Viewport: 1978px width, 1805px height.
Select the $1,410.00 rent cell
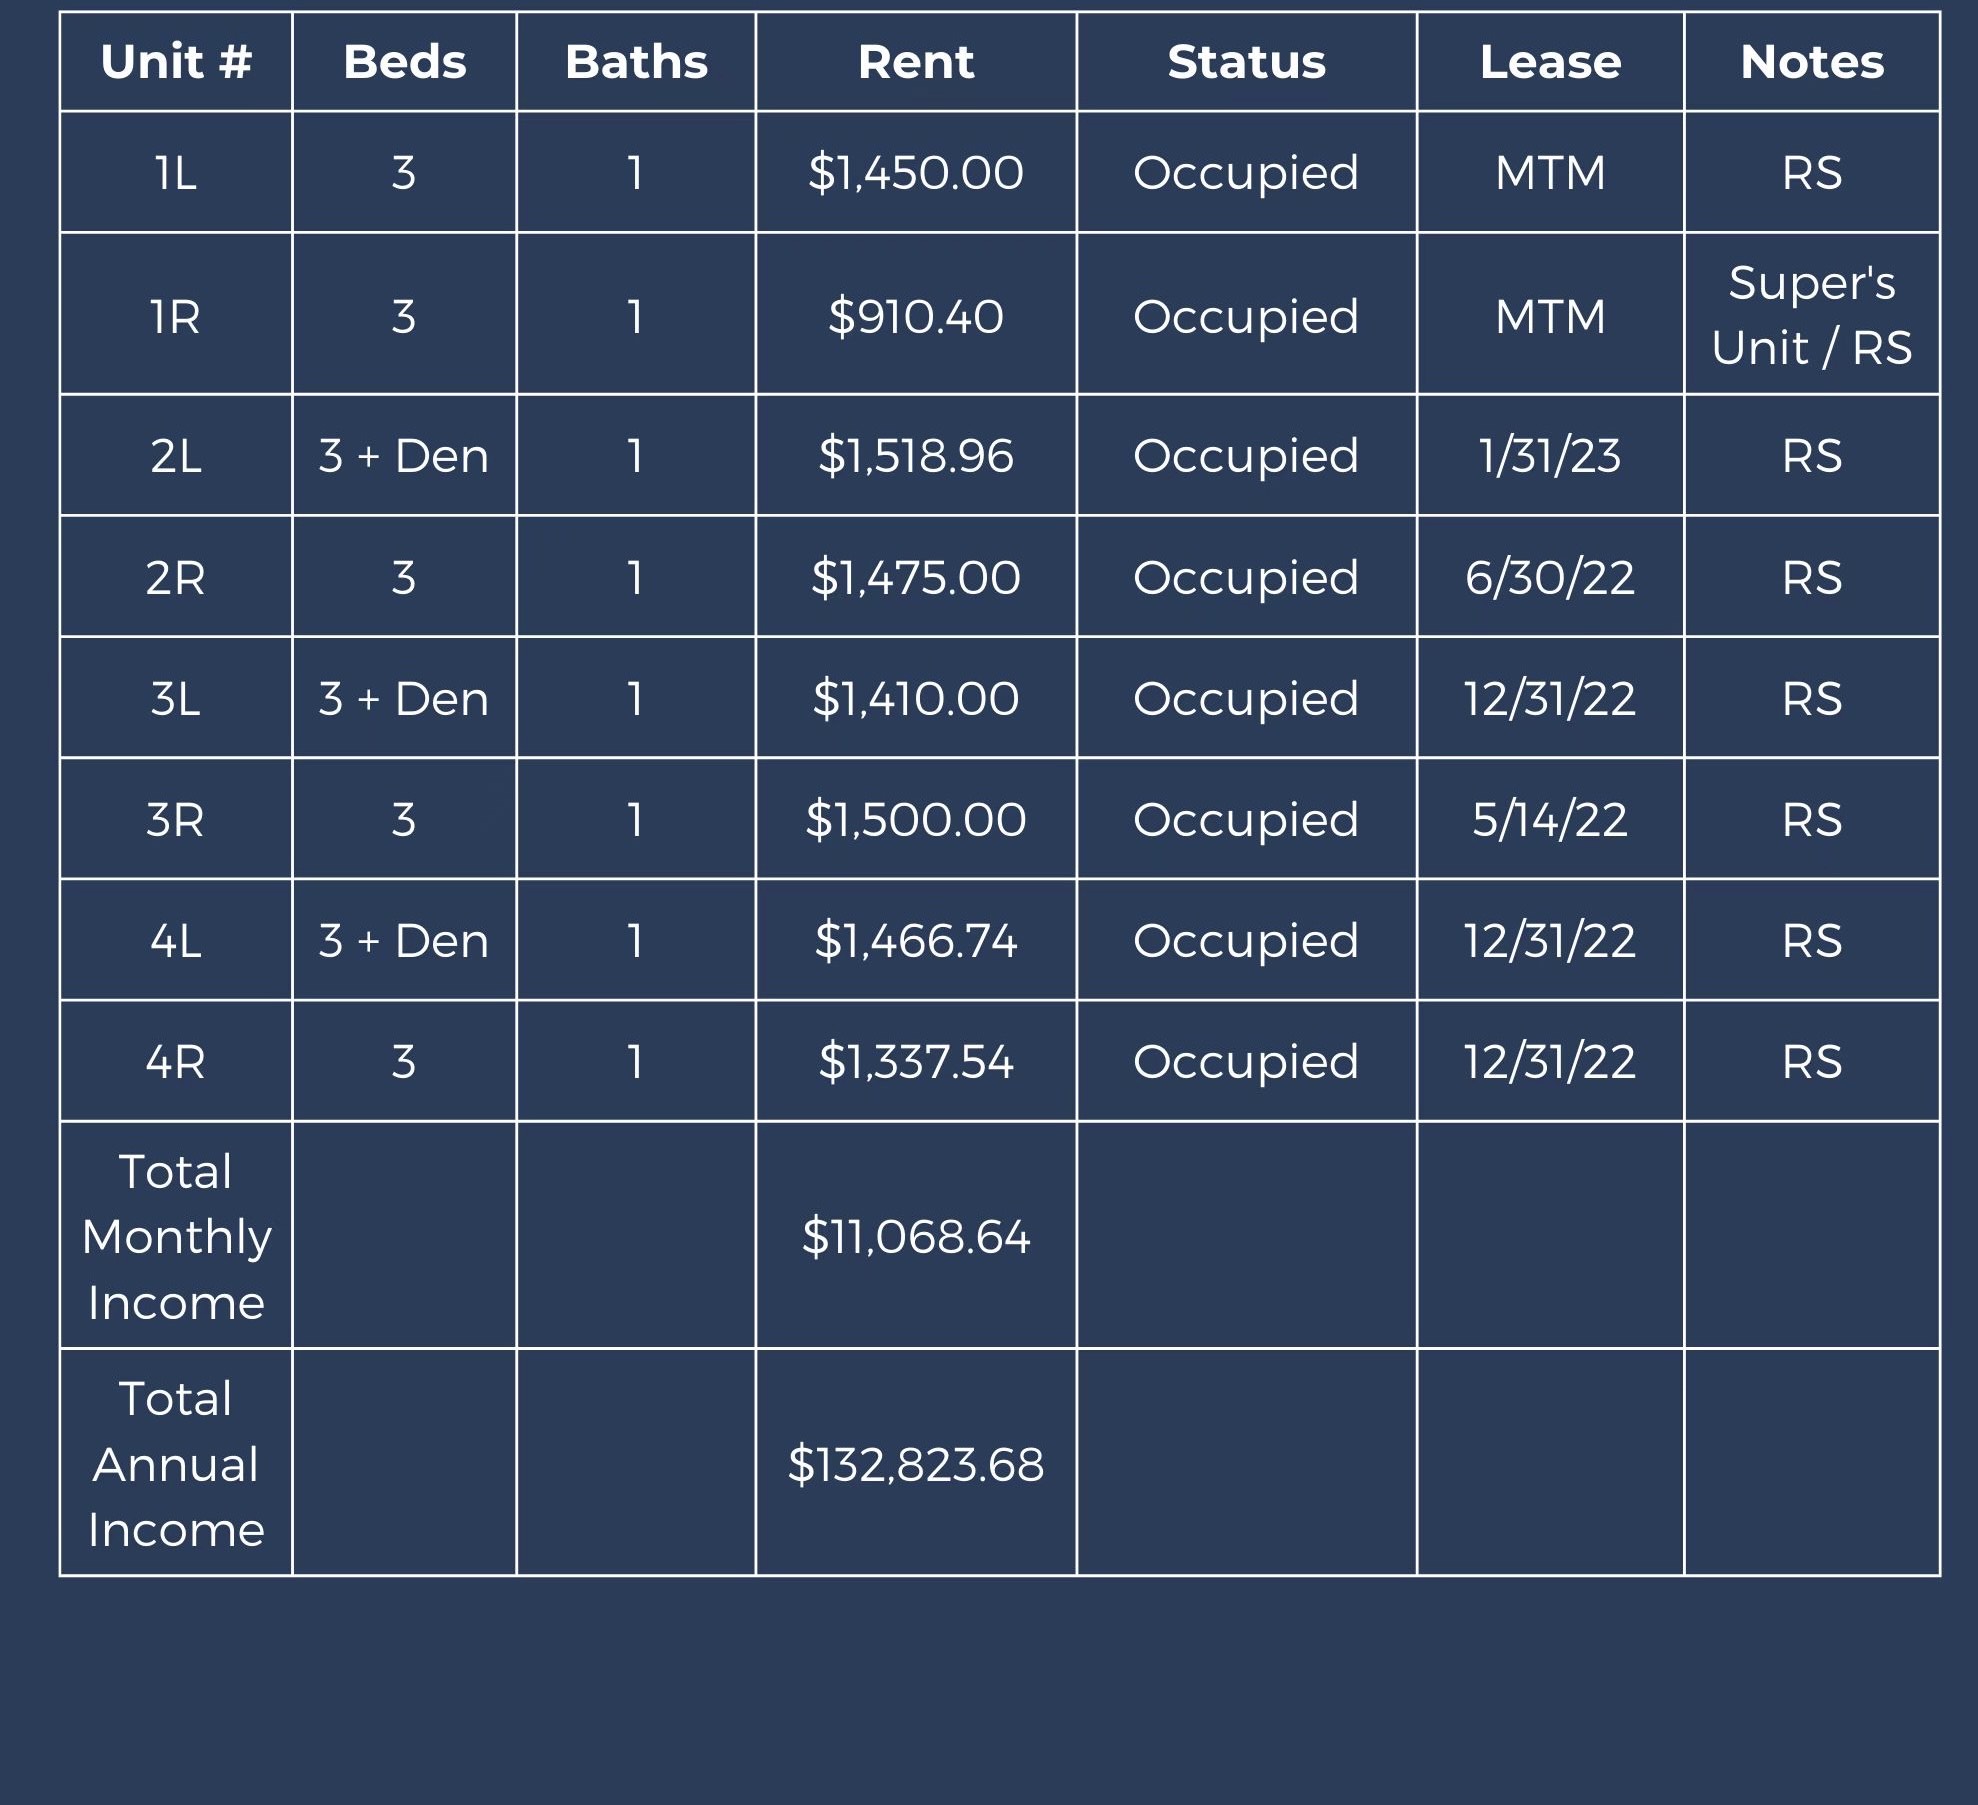pos(915,699)
